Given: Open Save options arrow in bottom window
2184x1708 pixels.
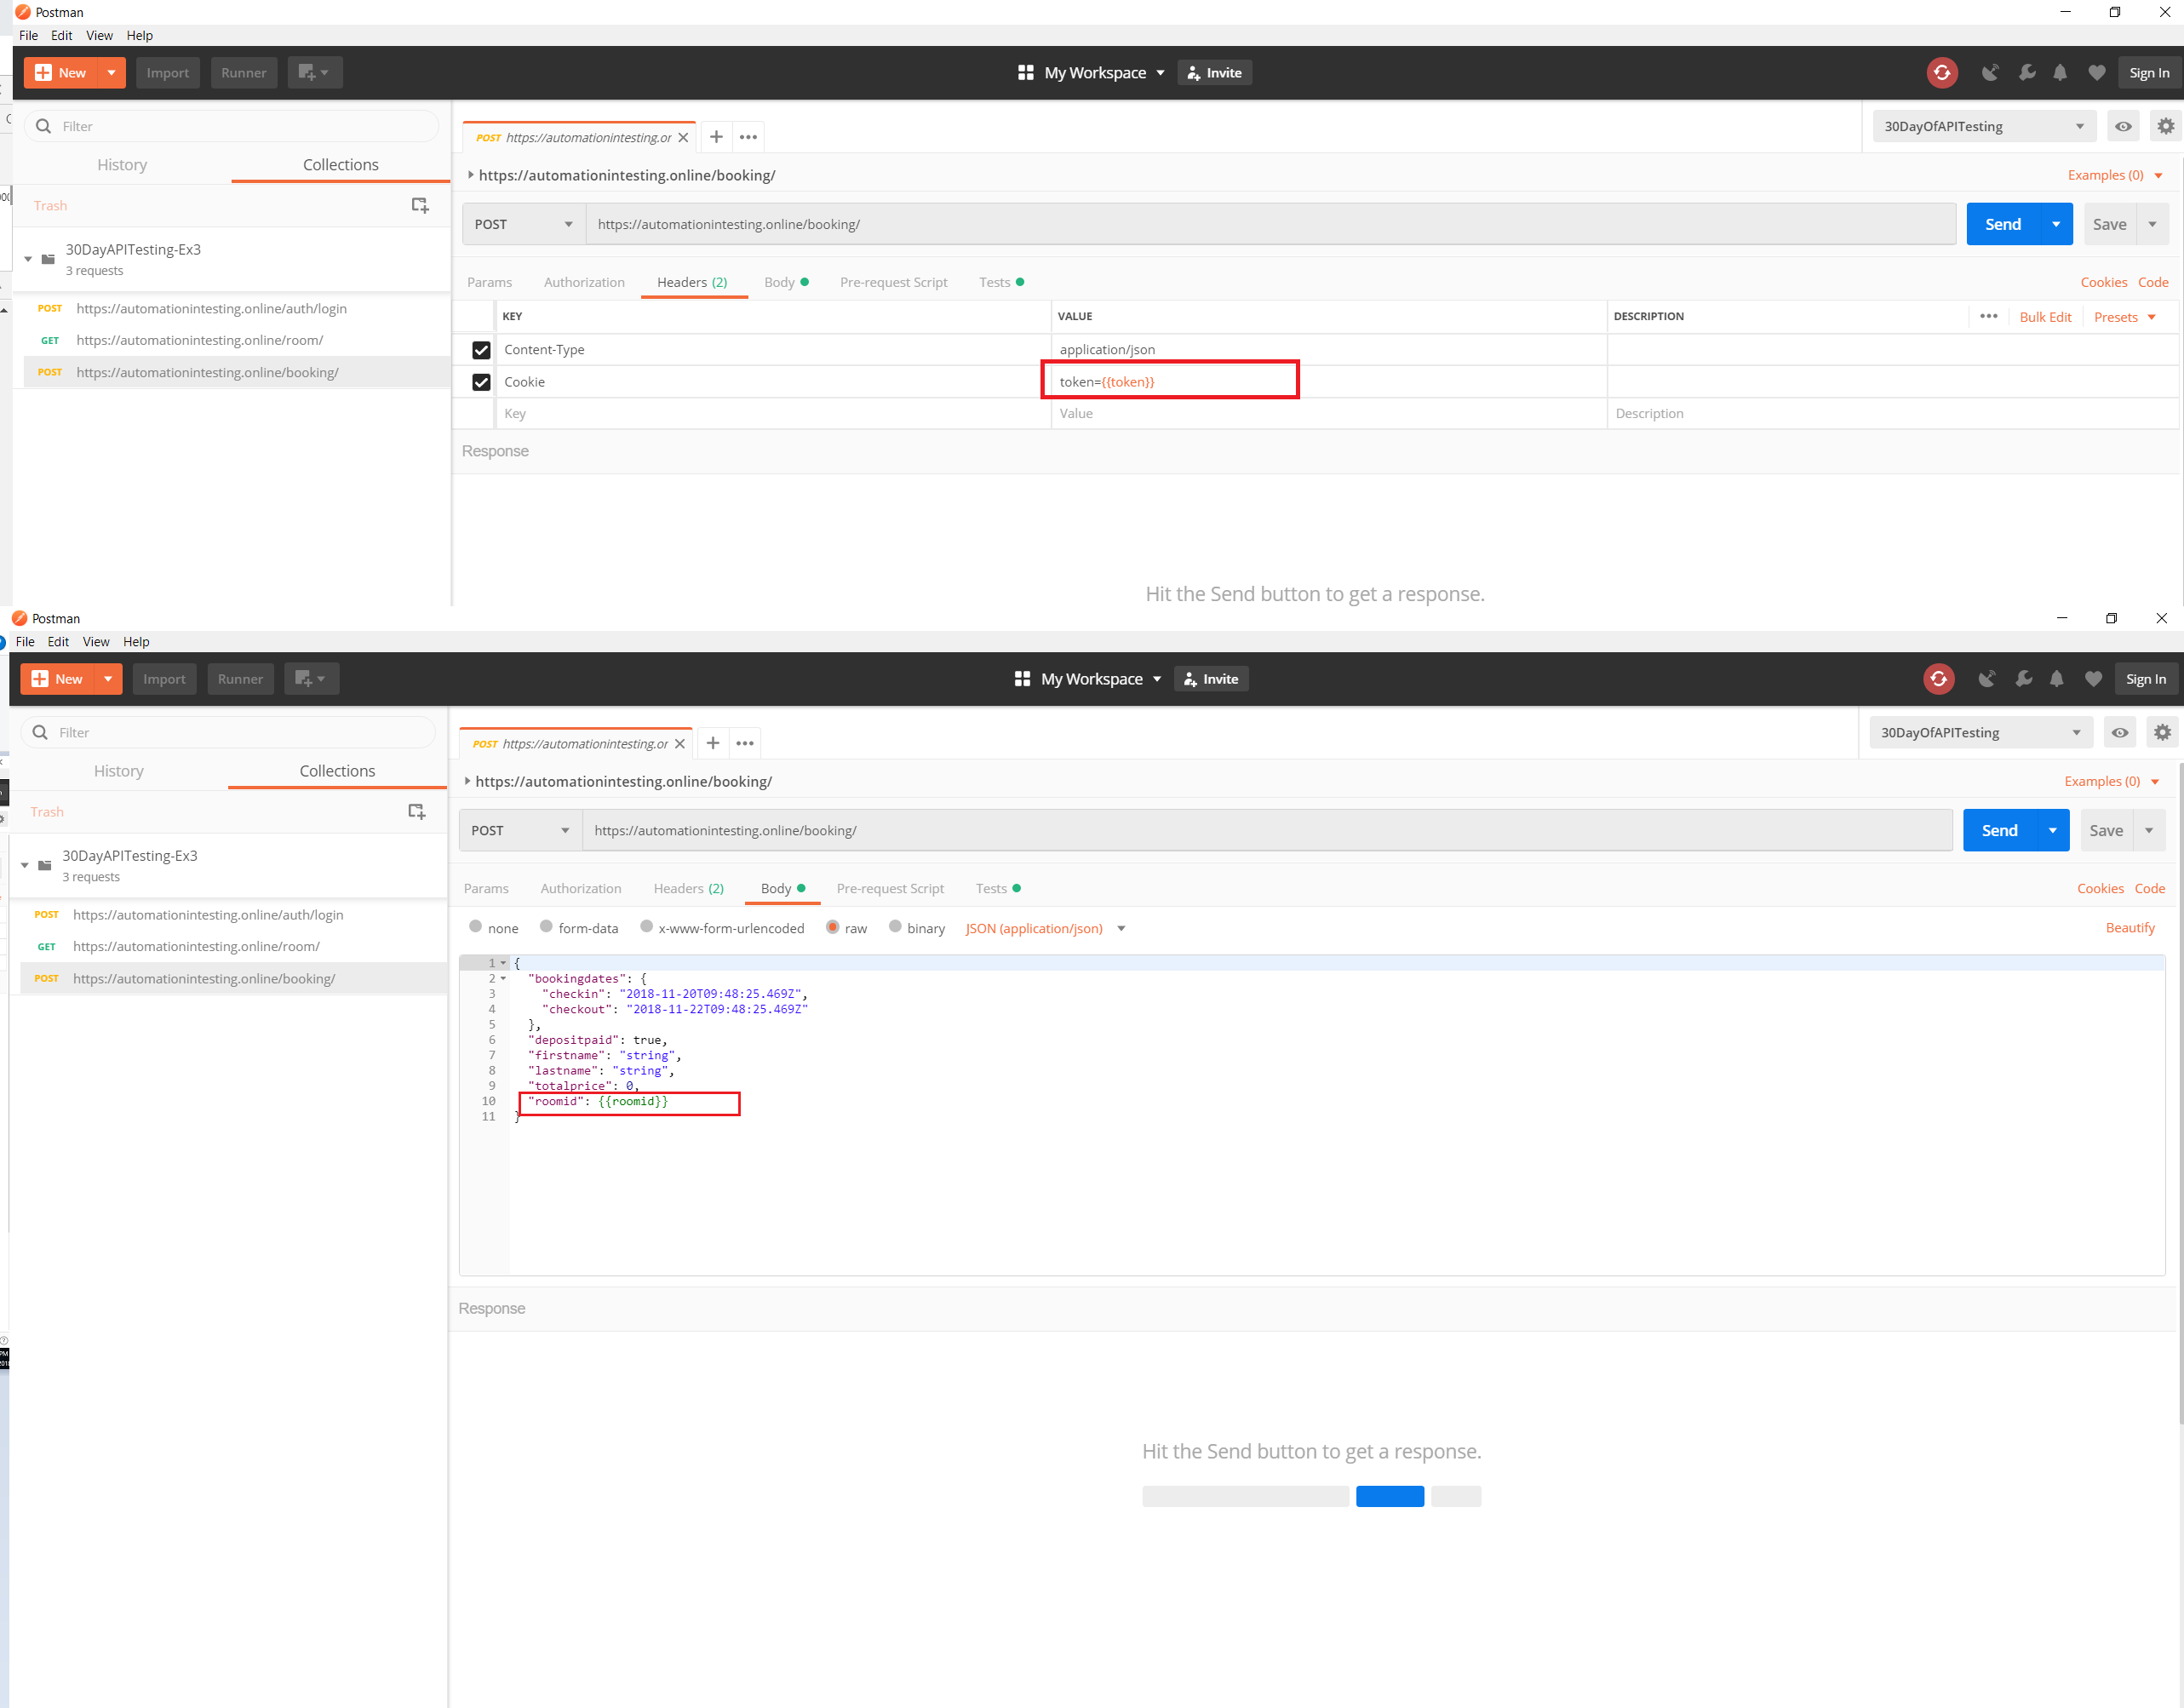Looking at the screenshot, I should click(x=2149, y=830).
